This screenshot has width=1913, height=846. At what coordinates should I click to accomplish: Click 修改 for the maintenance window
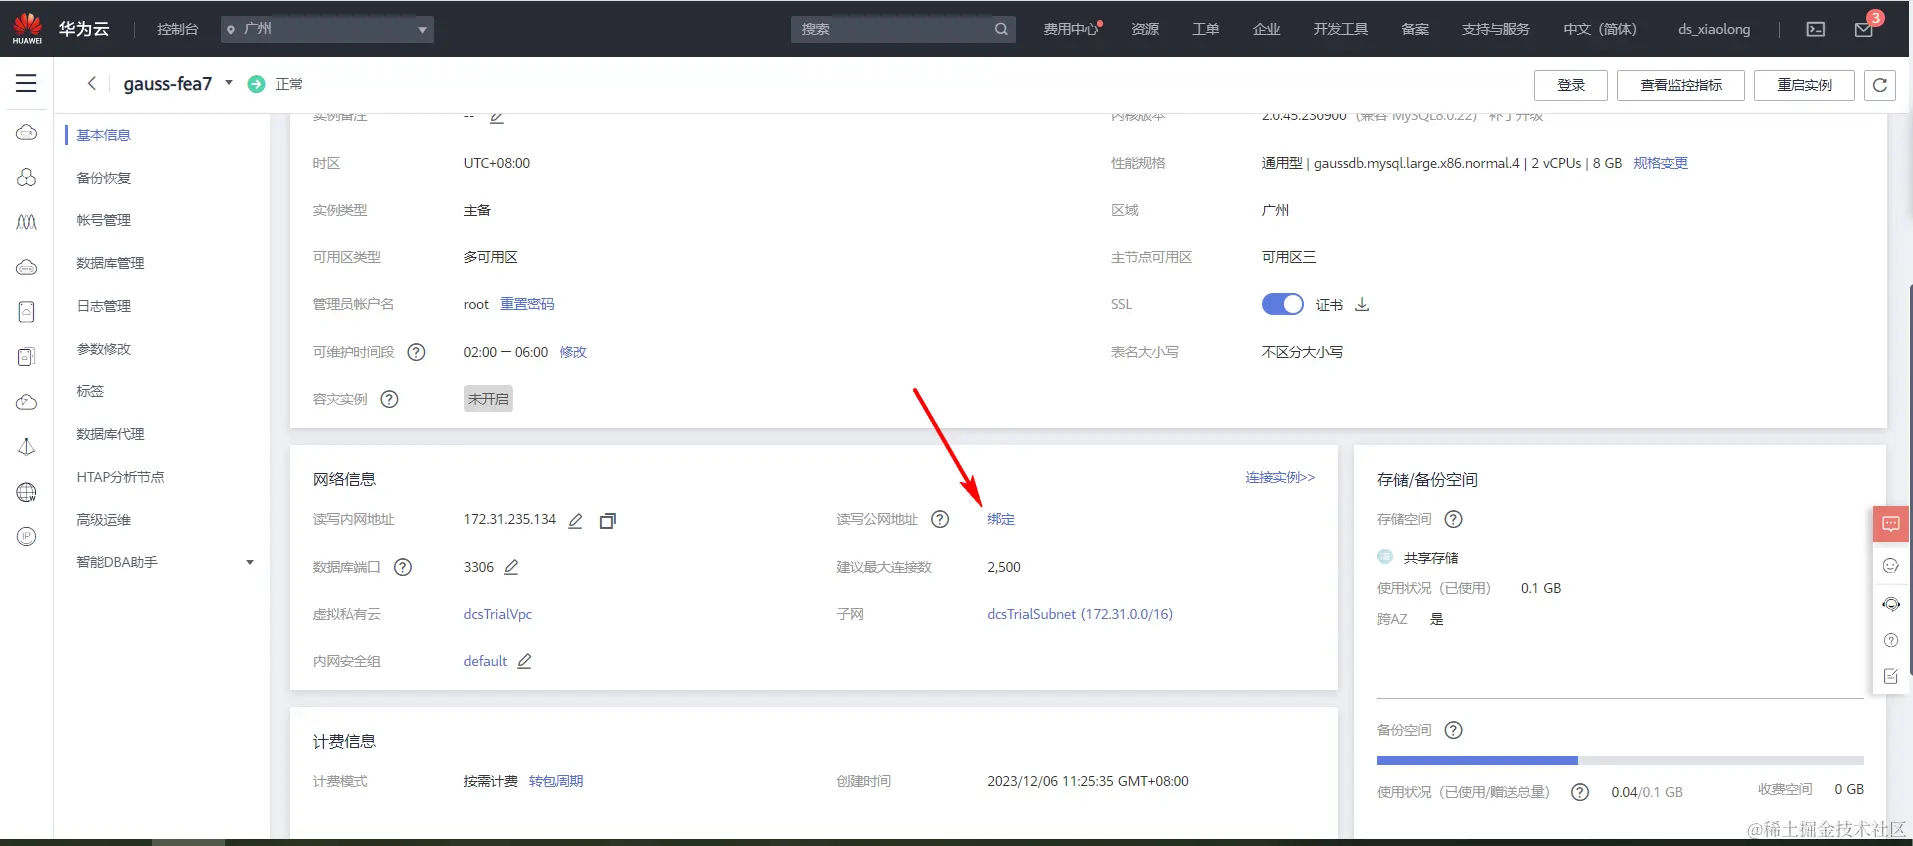click(x=573, y=352)
